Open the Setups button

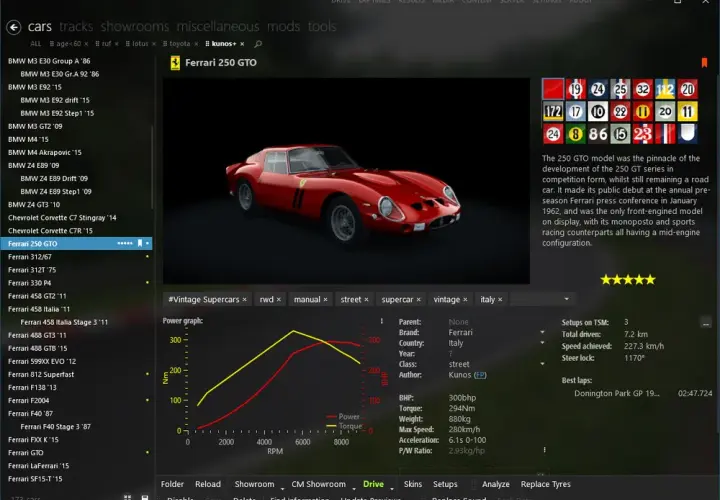[x=445, y=484]
